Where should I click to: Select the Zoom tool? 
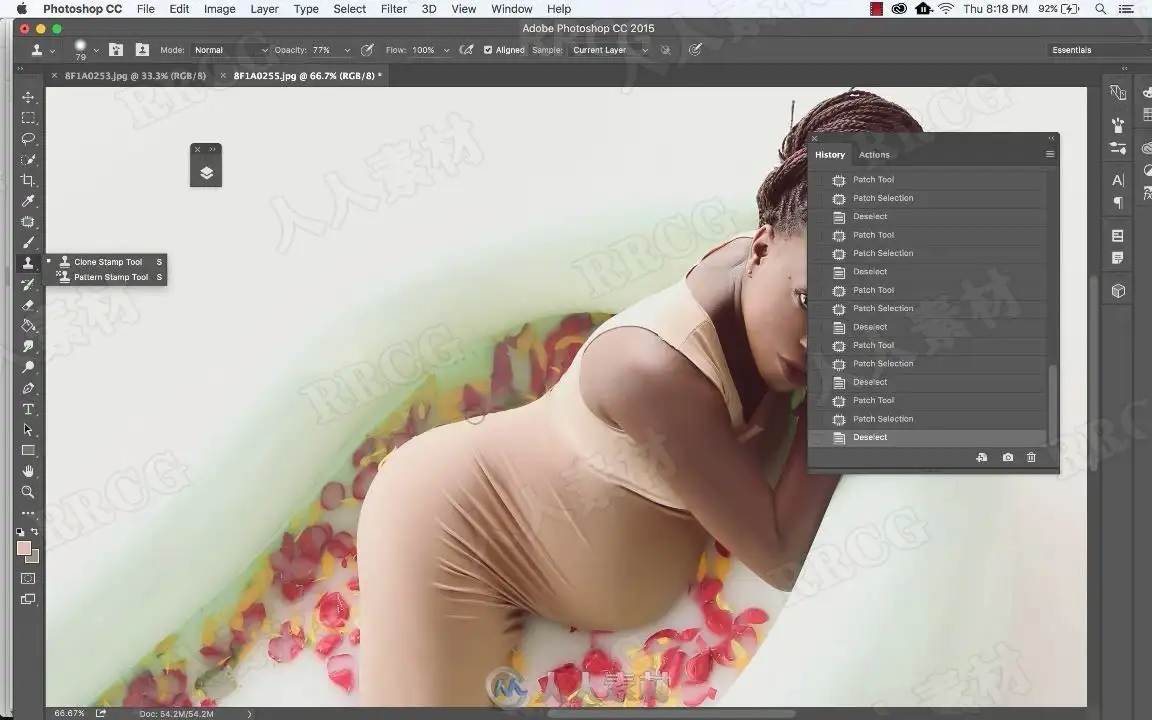coord(28,492)
